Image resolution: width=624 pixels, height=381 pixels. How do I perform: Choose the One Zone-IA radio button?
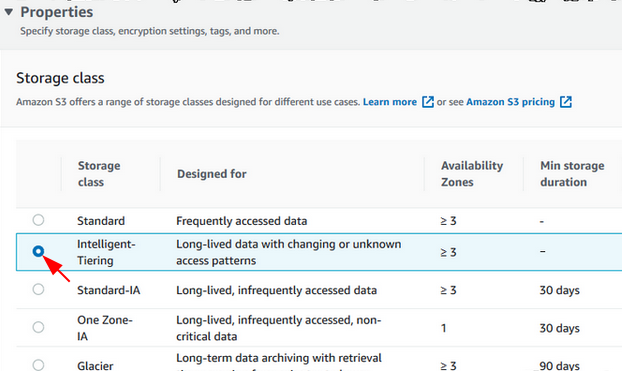point(38,327)
